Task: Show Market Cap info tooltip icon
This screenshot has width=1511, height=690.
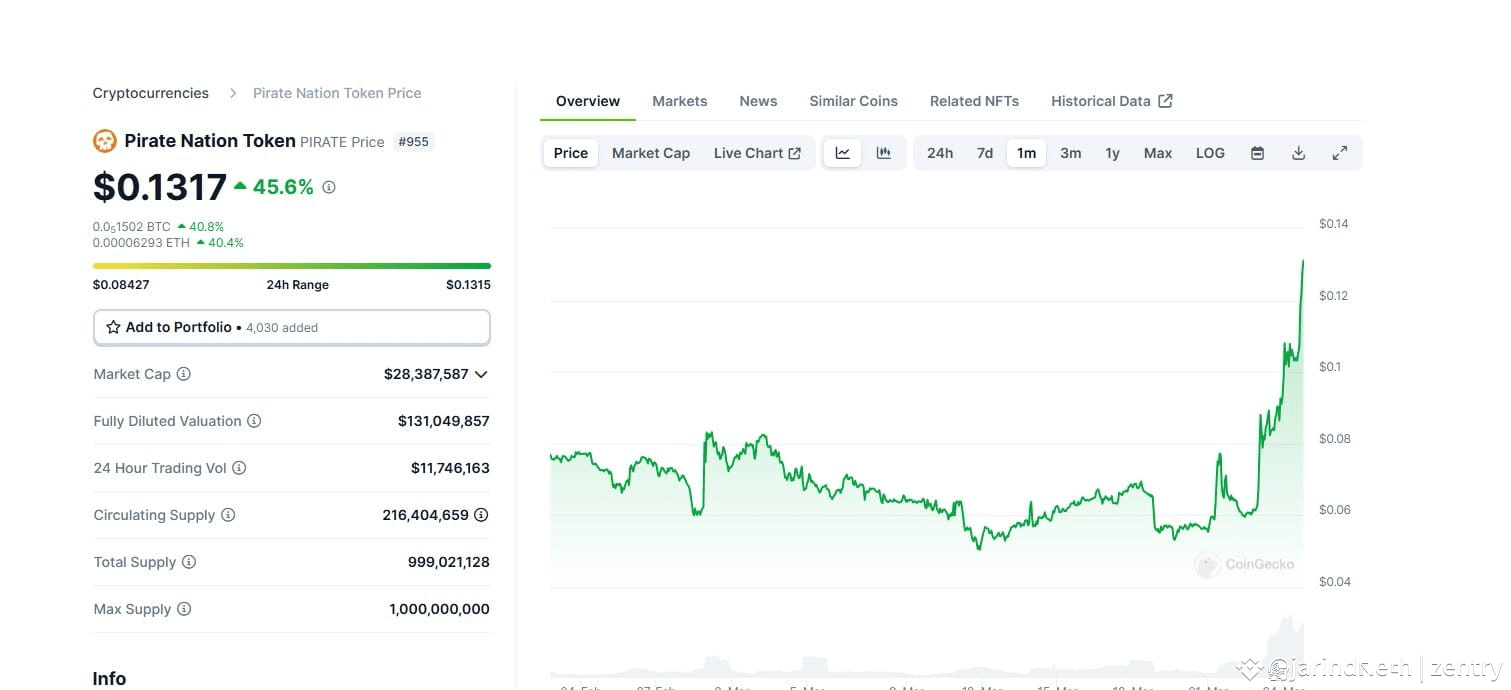Action: coord(184,374)
